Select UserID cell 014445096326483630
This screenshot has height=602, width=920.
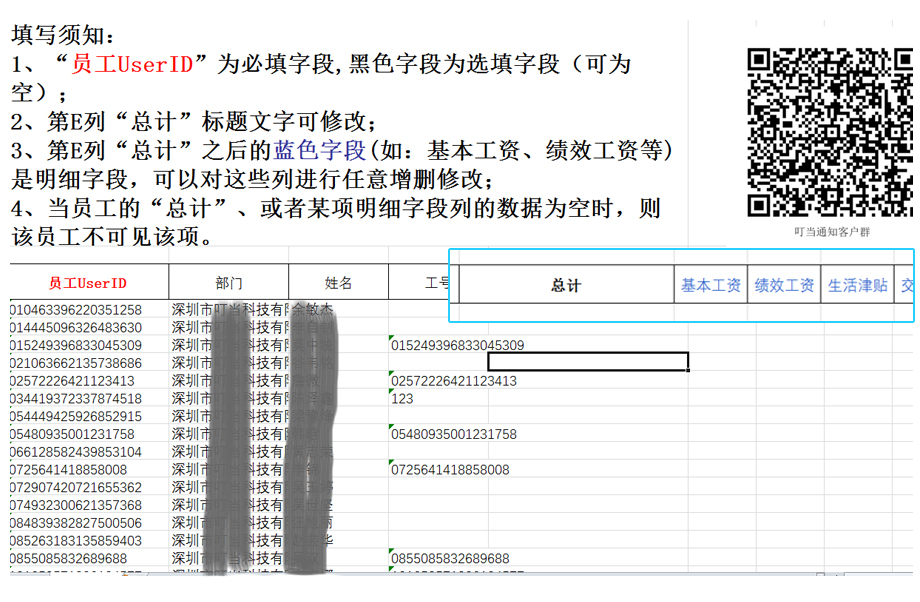point(76,328)
